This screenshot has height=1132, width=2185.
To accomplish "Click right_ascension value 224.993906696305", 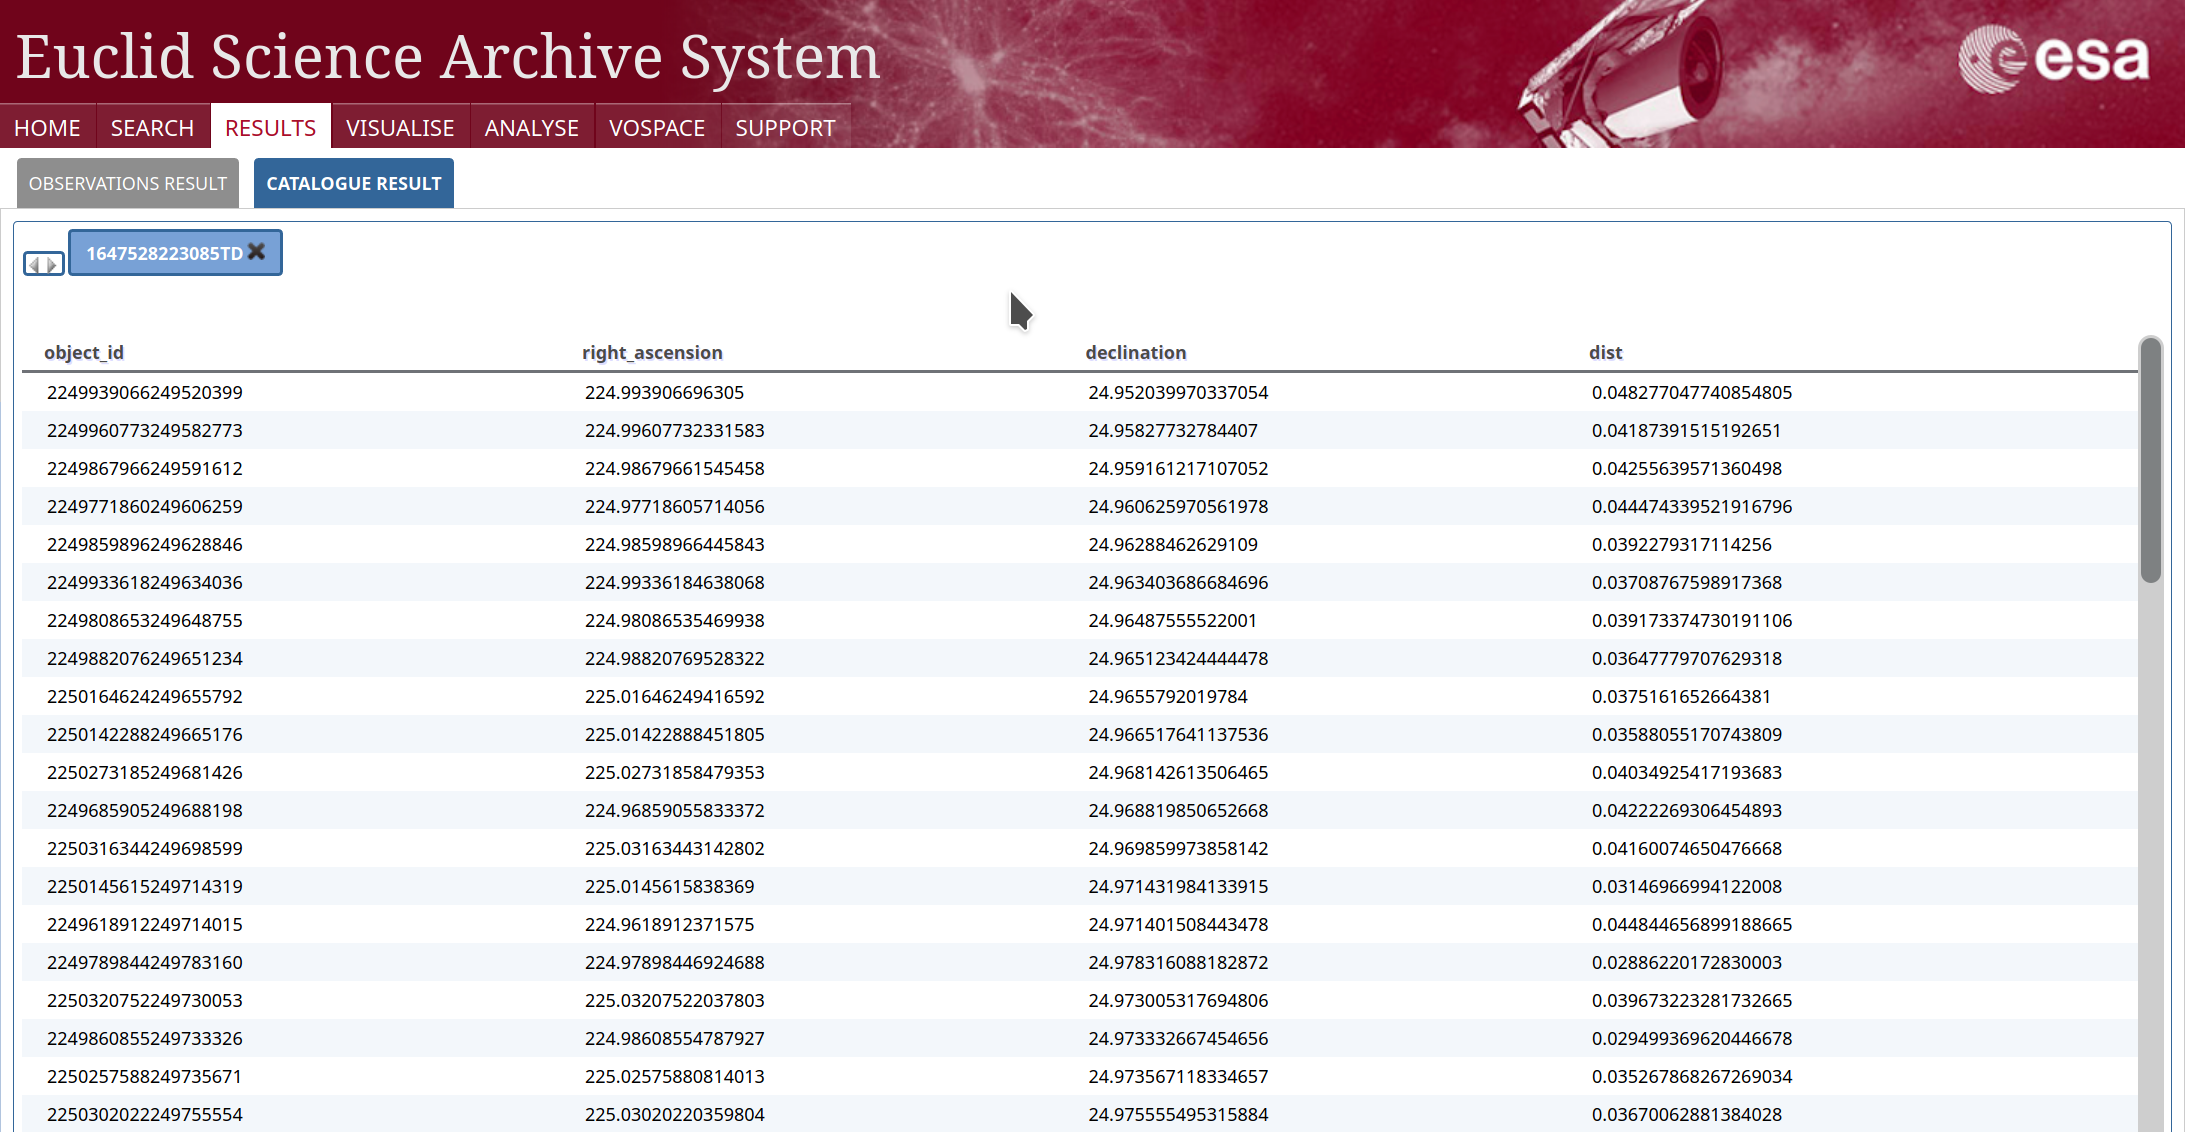I will 665,392.
